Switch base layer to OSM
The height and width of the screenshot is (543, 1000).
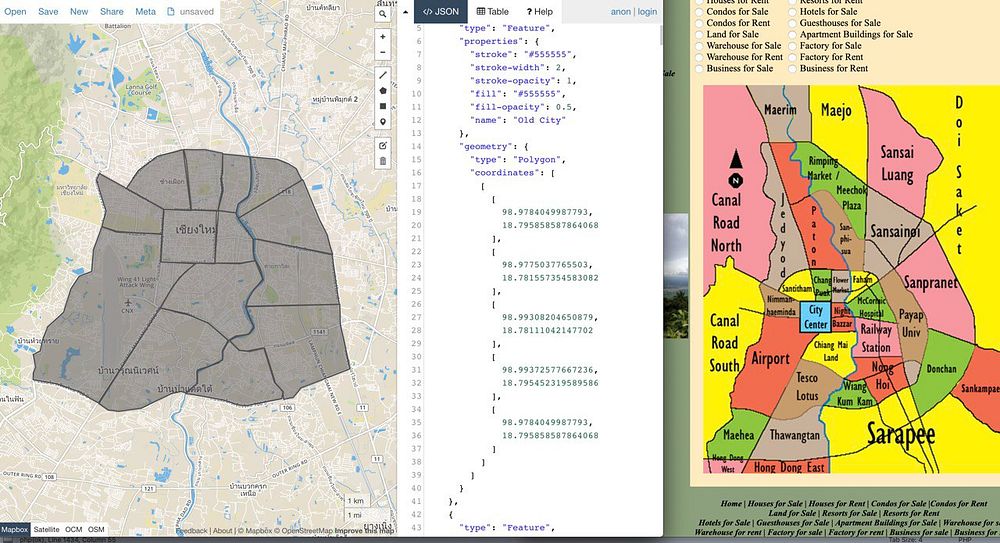(x=96, y=530)
